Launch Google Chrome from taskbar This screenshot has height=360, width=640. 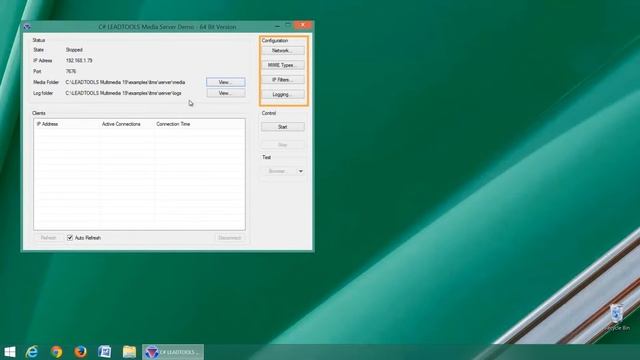[56, 352]
